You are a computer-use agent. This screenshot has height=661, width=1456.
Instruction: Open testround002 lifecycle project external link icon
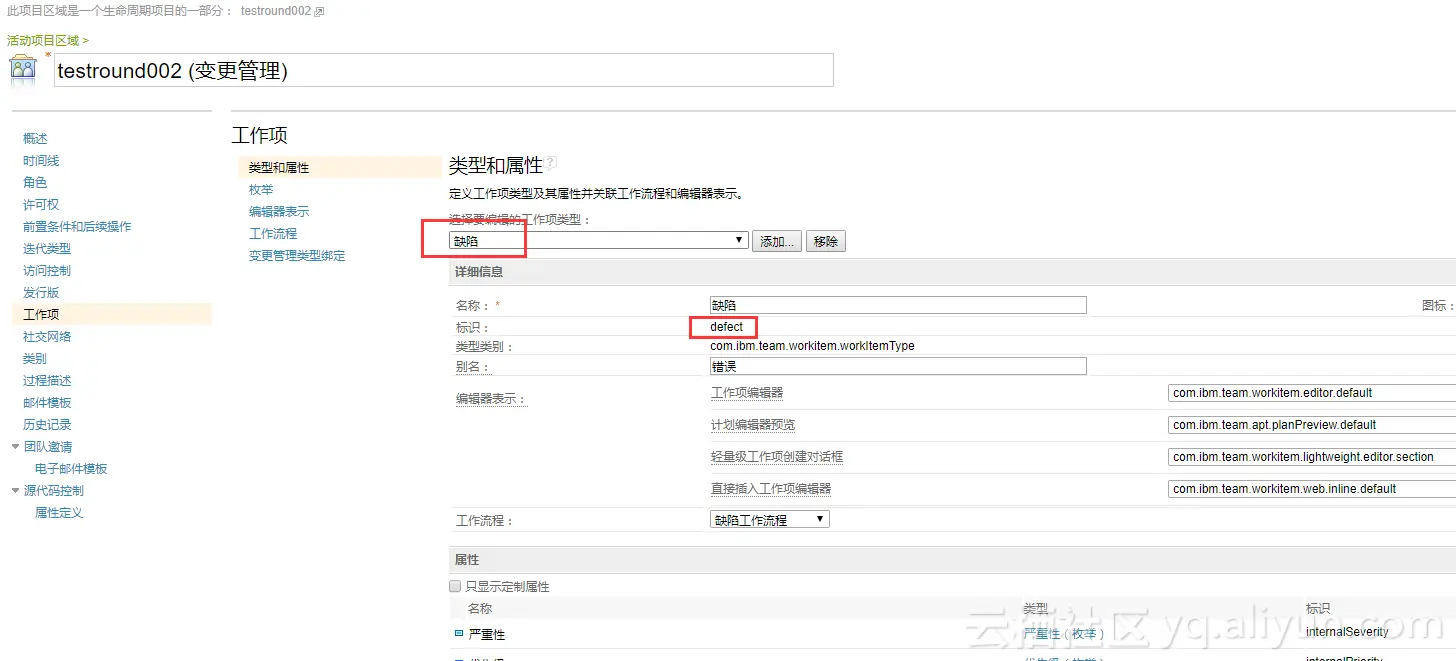[319, 12]
